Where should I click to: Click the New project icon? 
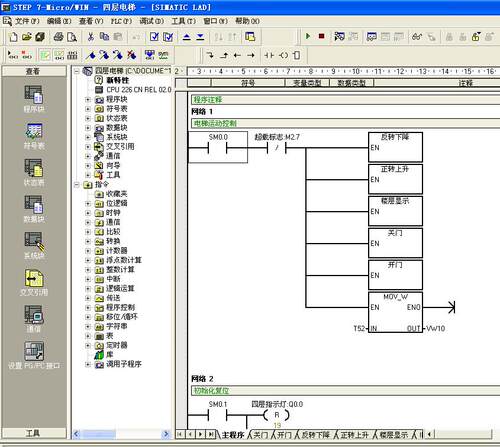click(13, 37)
